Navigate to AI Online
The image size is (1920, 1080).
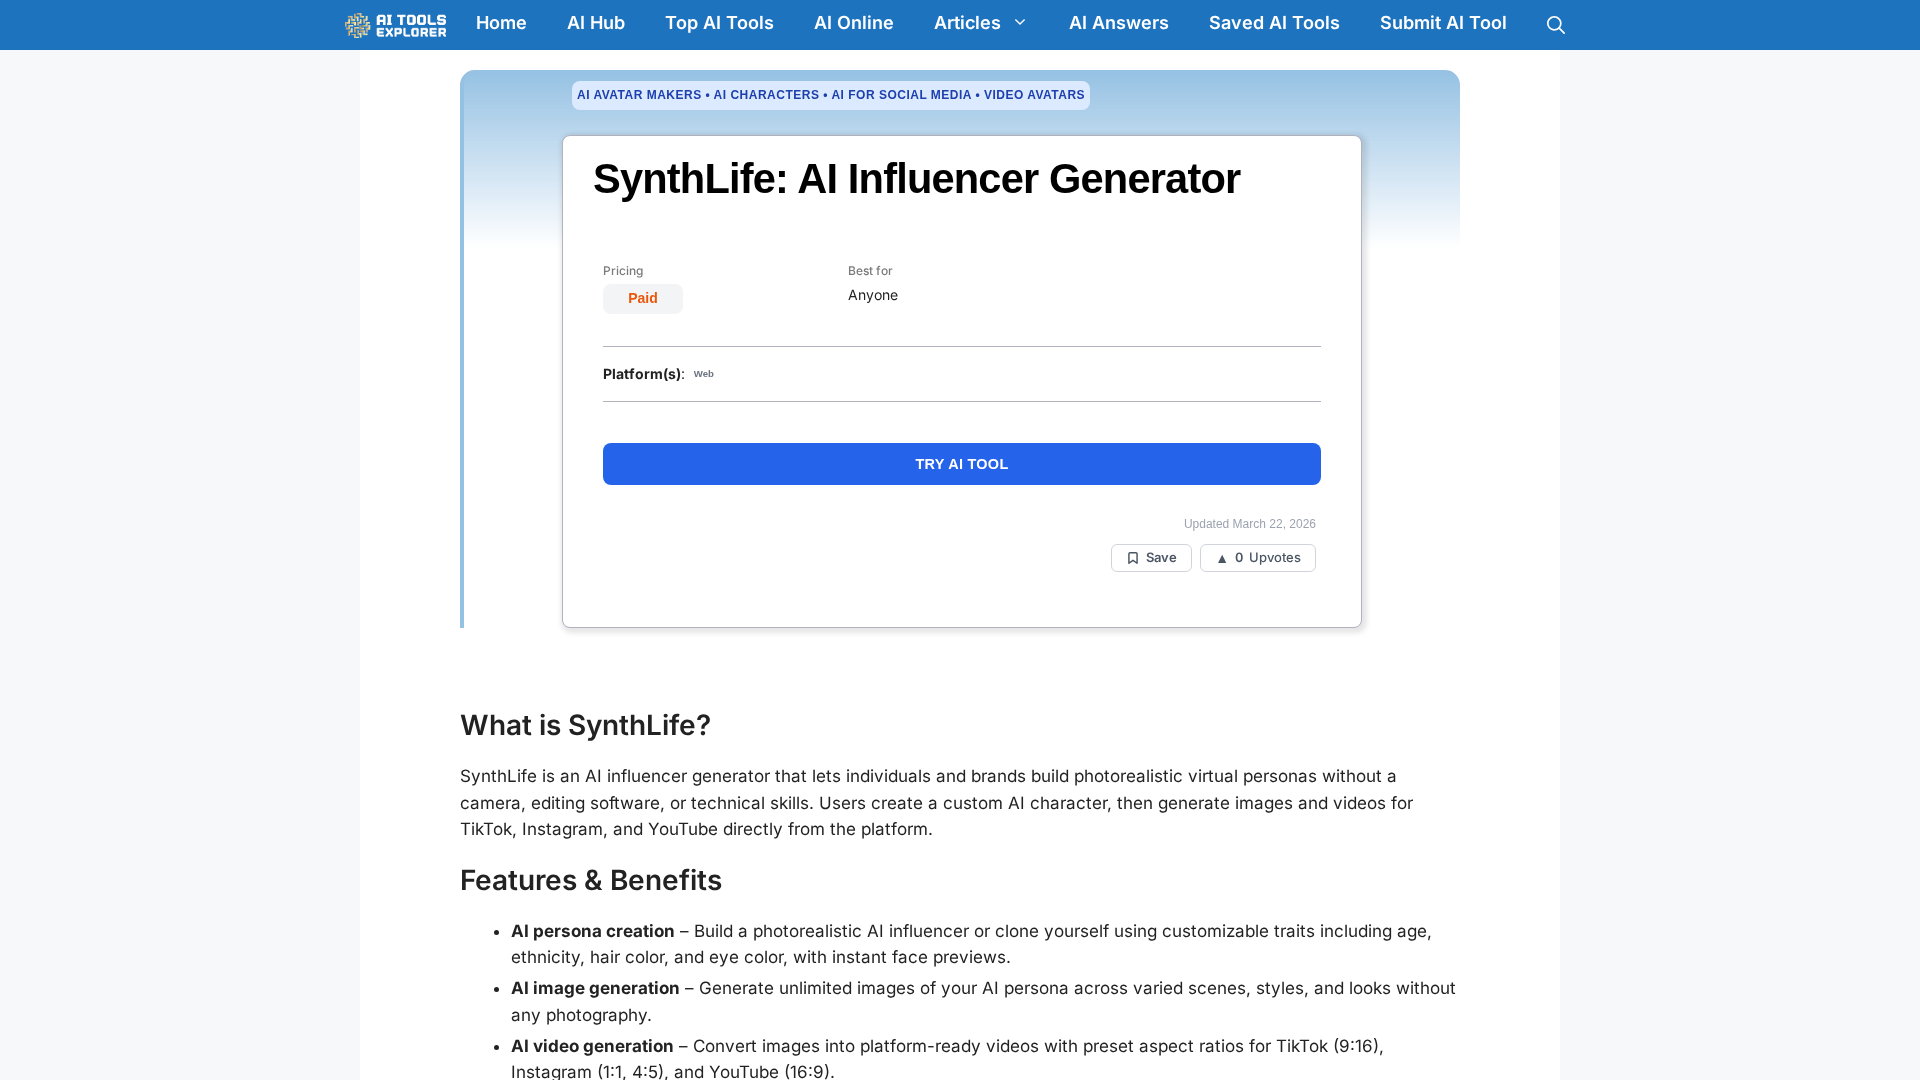[853, 23]
